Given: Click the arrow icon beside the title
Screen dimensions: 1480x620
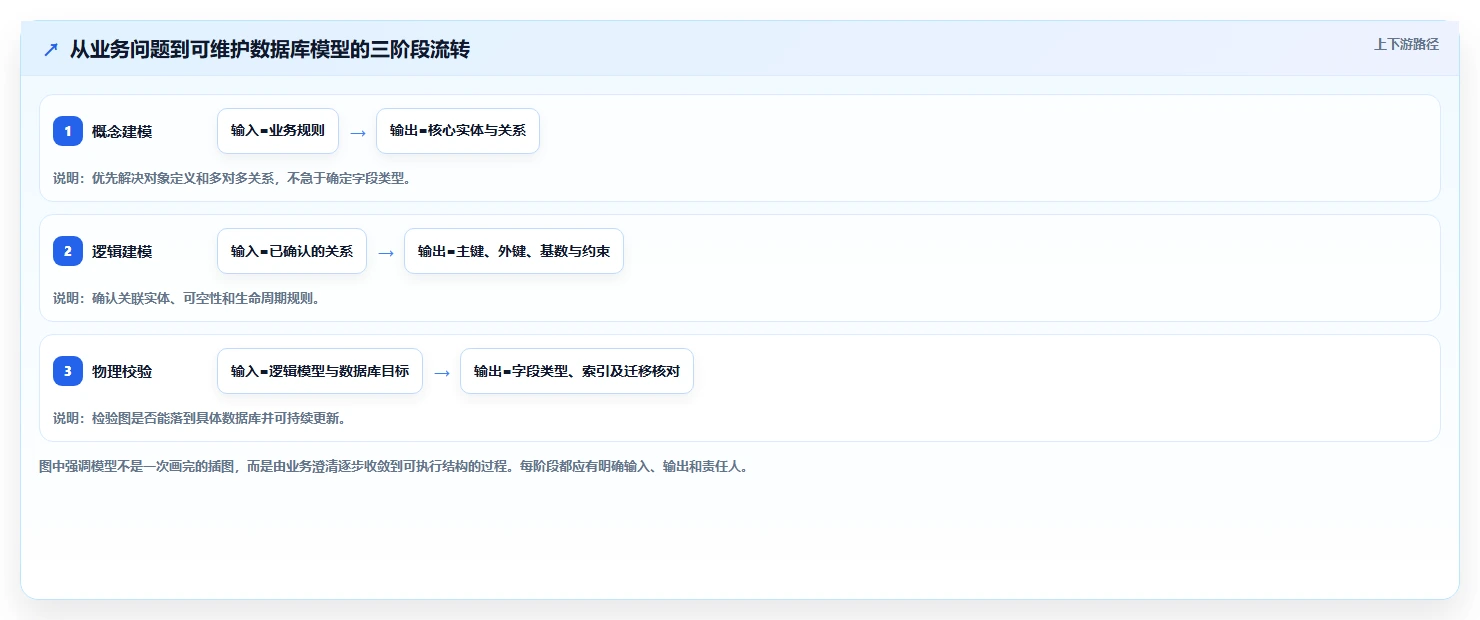Looking at the screenshot, I should (x=51, y=50).
